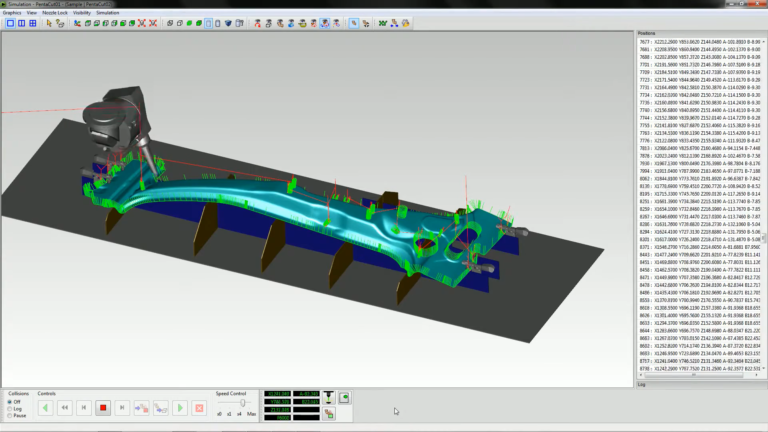Set speed to Max label

[x=251, y=414]
